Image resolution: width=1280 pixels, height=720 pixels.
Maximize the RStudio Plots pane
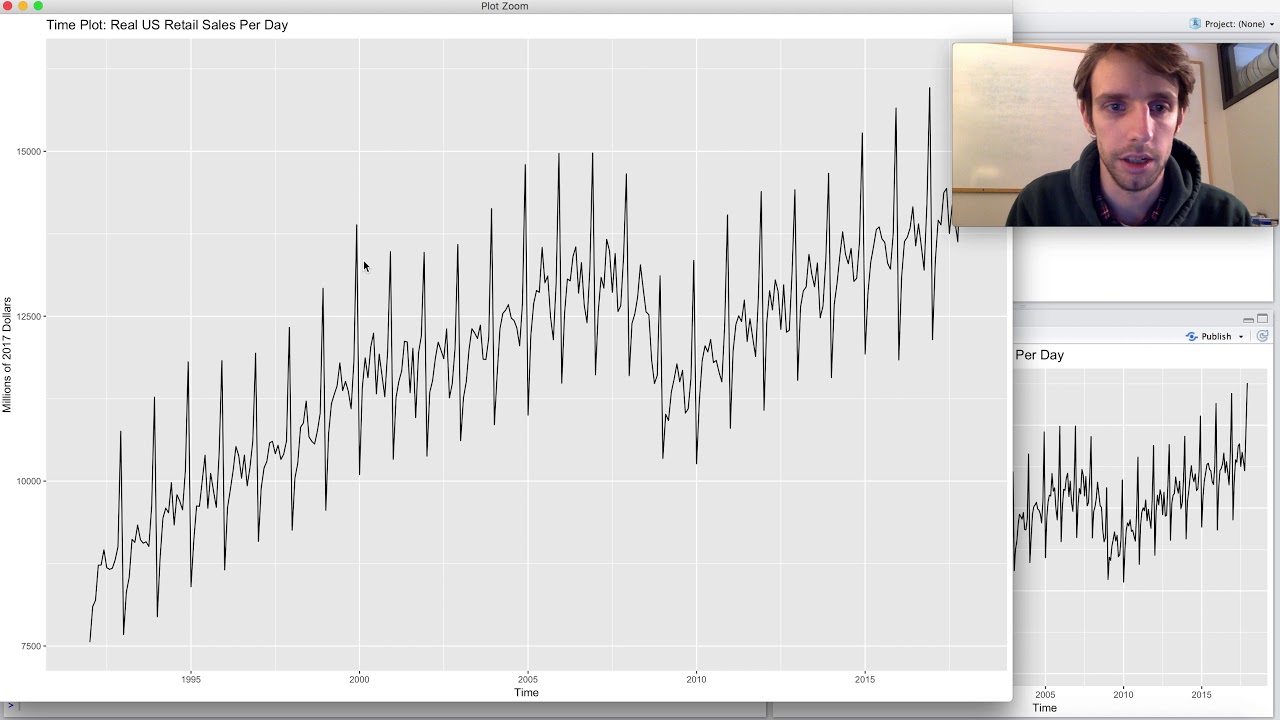[1262, 319]
